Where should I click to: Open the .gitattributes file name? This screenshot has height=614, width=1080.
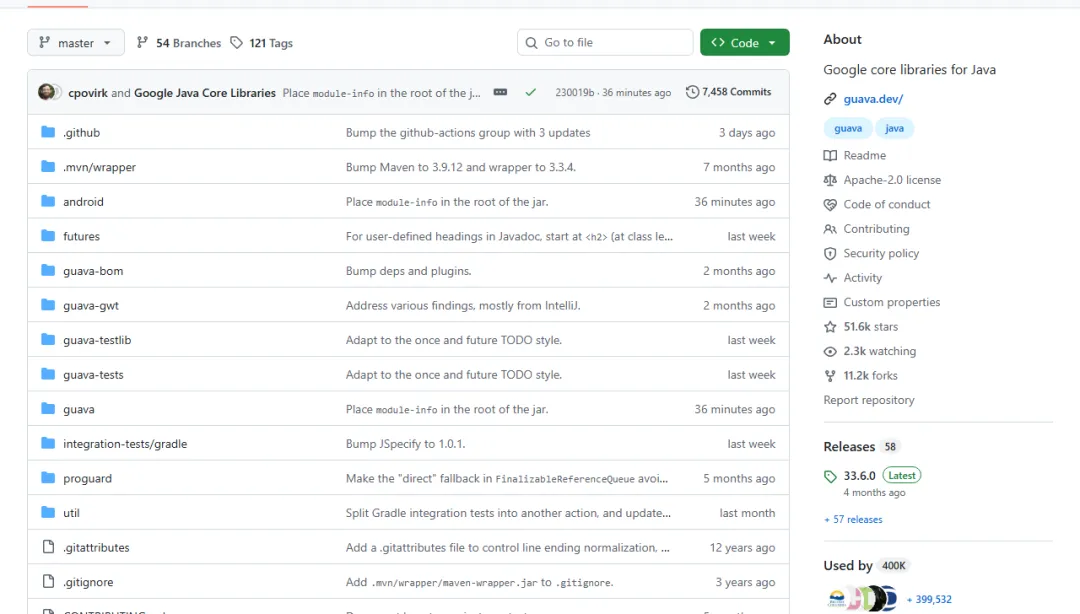[96, 547]
